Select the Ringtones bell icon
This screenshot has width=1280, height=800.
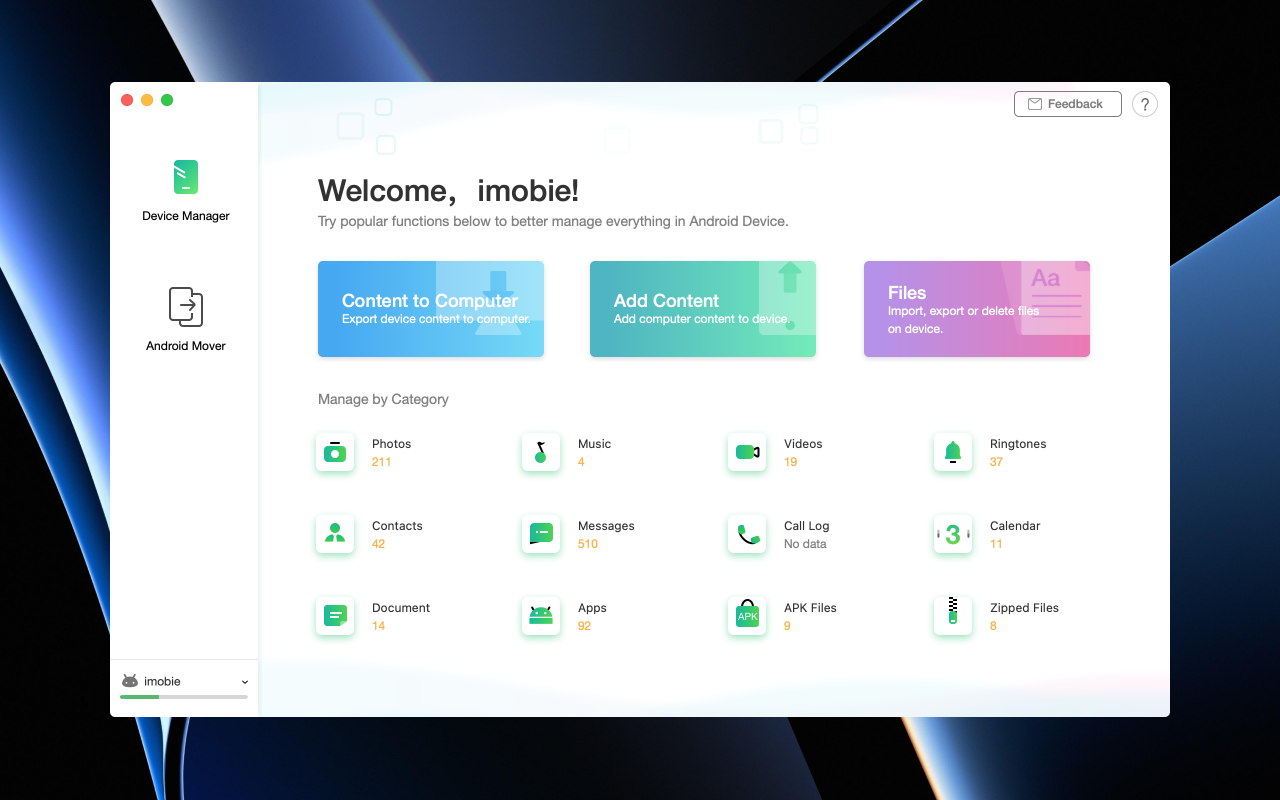(x=953, y=453)
